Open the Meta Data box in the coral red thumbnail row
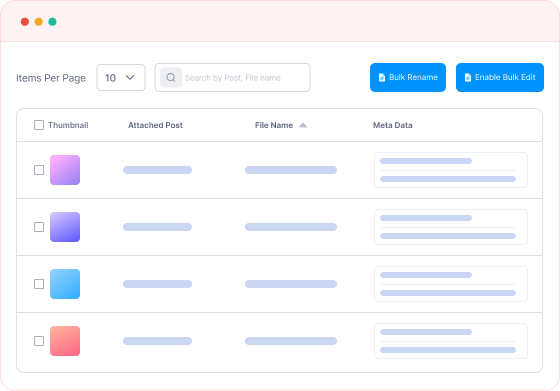This screenshot has width=560, height=391. coord(451,341)
